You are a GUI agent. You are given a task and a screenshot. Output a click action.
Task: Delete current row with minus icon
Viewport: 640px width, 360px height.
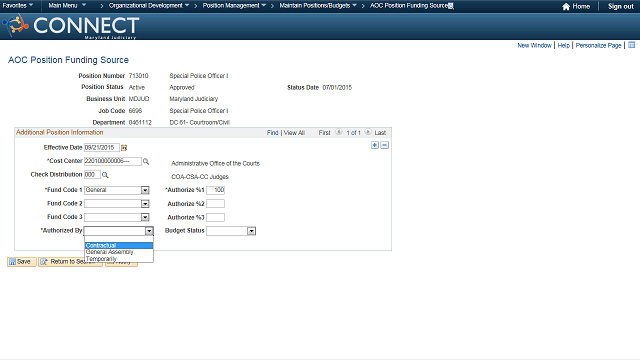pos(384,145)
